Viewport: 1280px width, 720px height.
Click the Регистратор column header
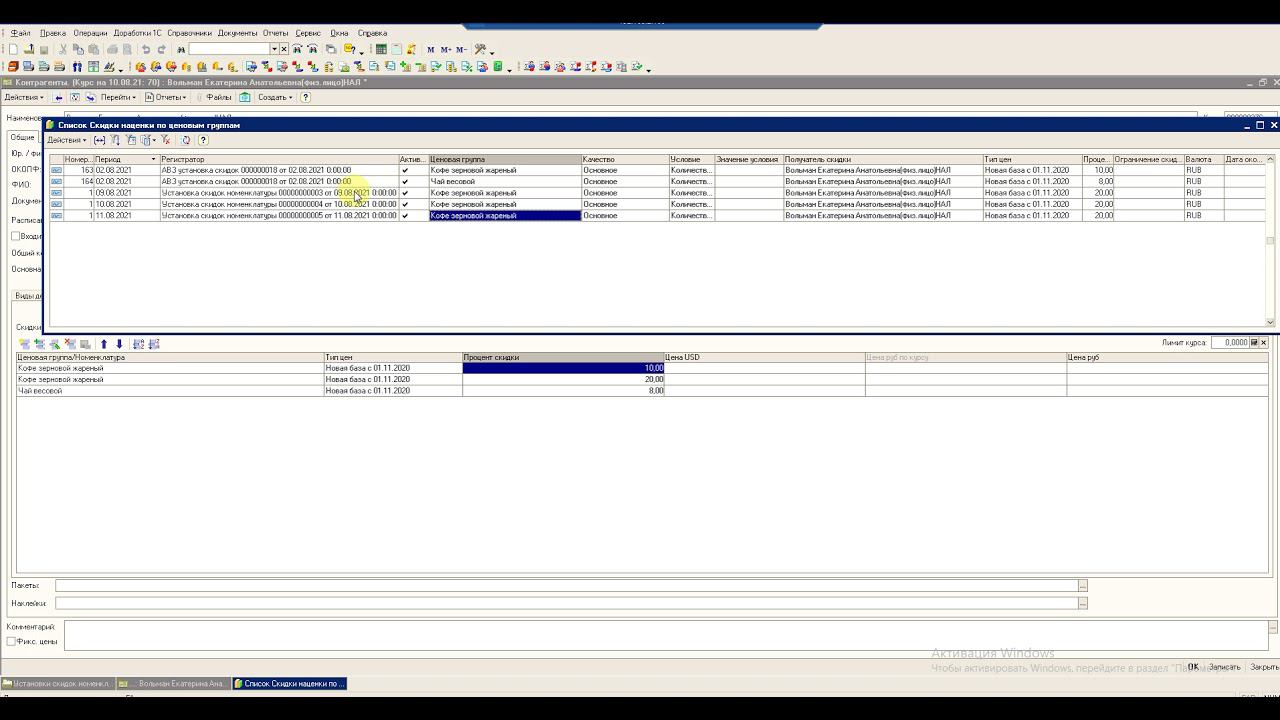(279, 159)
